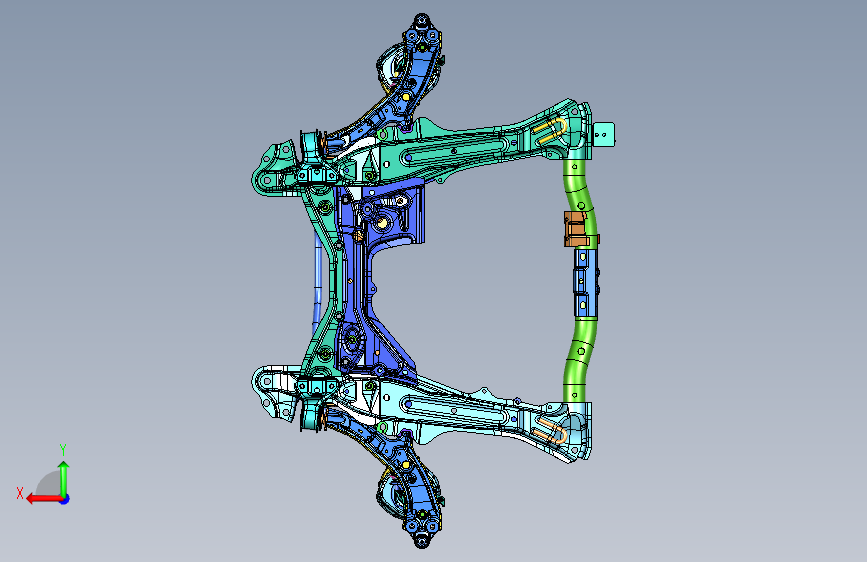Select the yellow U-shaped clip on upper arm
The height and width of the screenshot is (562, 867).
[550, 132]
